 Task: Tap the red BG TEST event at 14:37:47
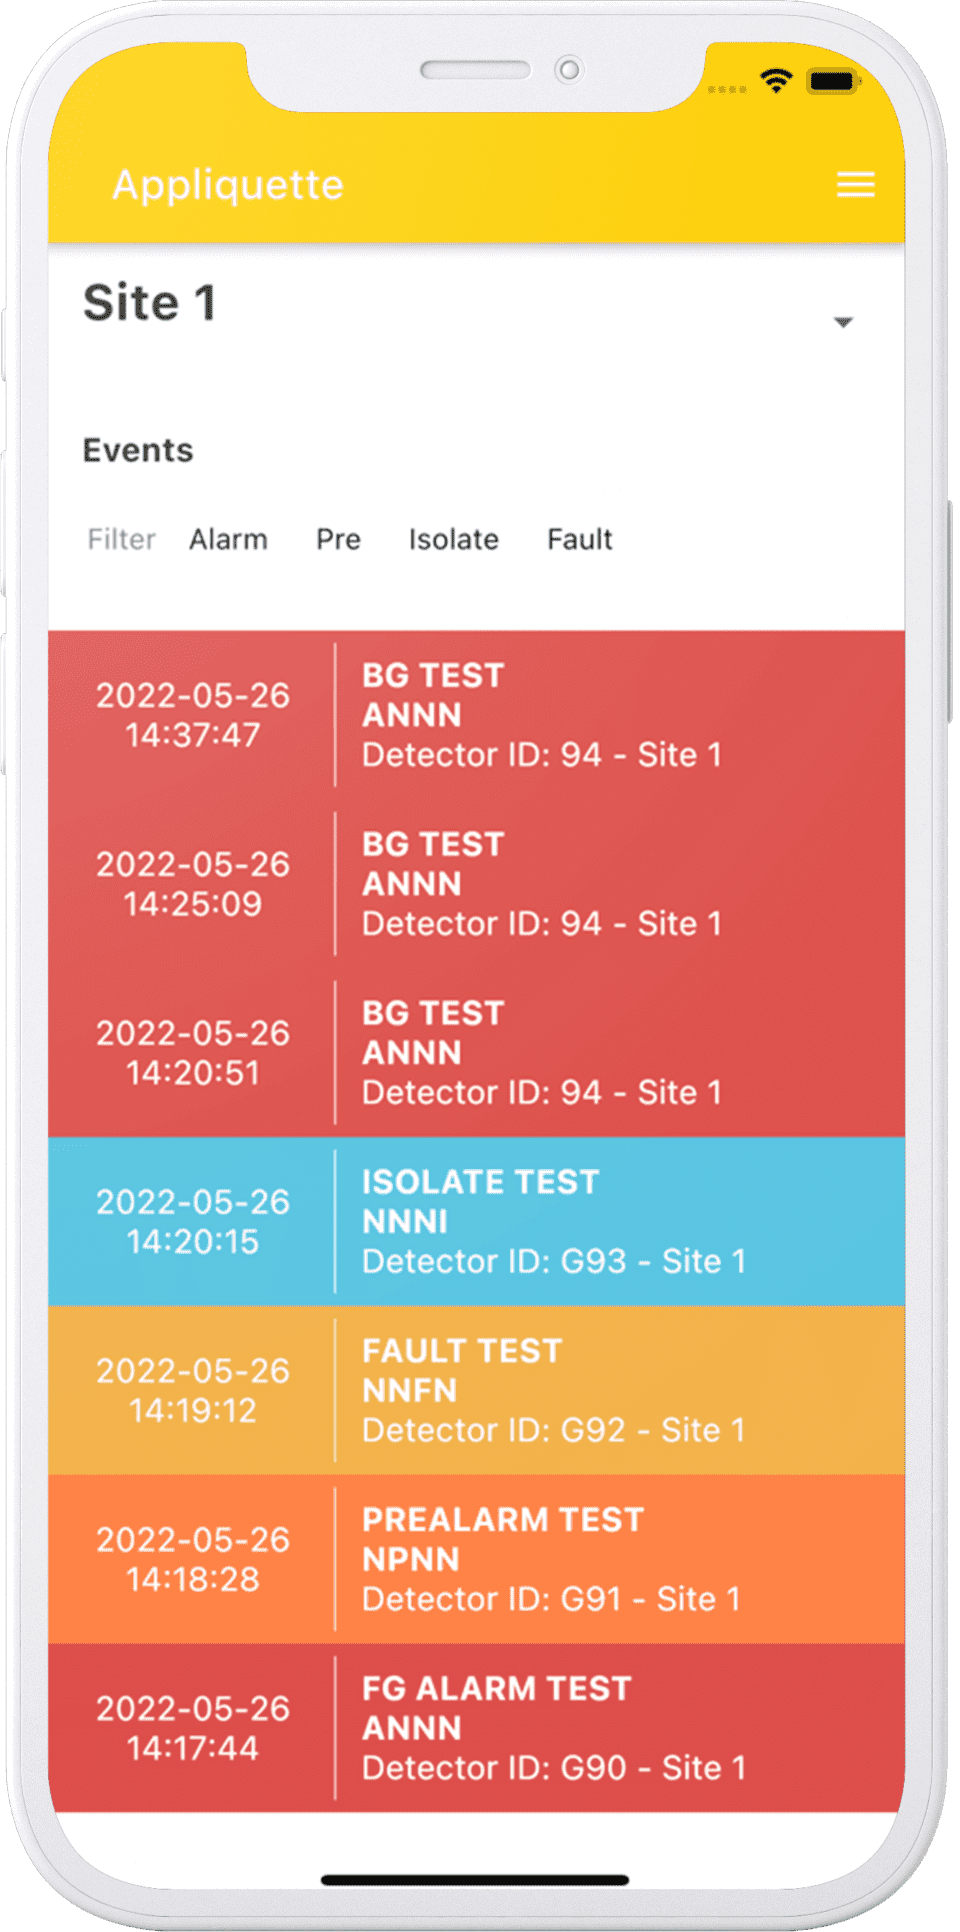coord(480,714)
